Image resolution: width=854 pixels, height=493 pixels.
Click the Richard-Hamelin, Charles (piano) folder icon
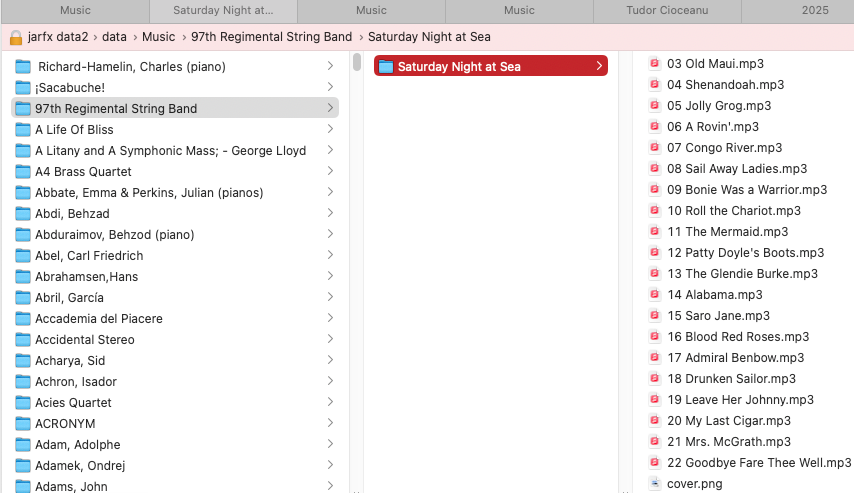point(23,67)
